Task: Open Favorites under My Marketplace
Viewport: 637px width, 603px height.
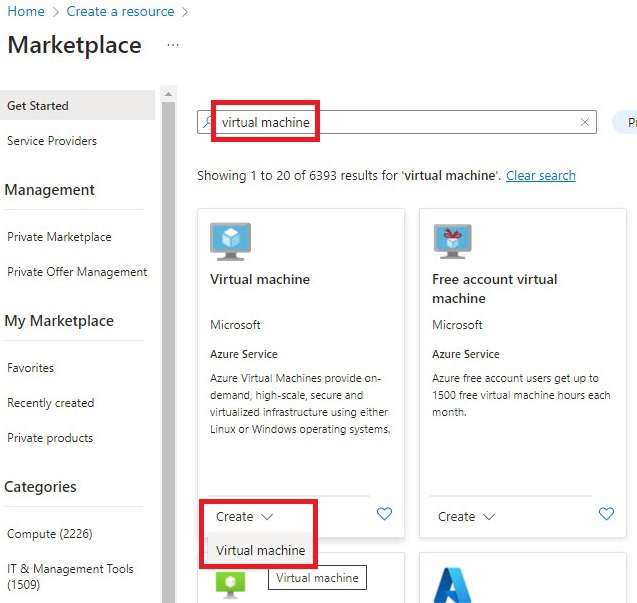Action: point(30,368)
